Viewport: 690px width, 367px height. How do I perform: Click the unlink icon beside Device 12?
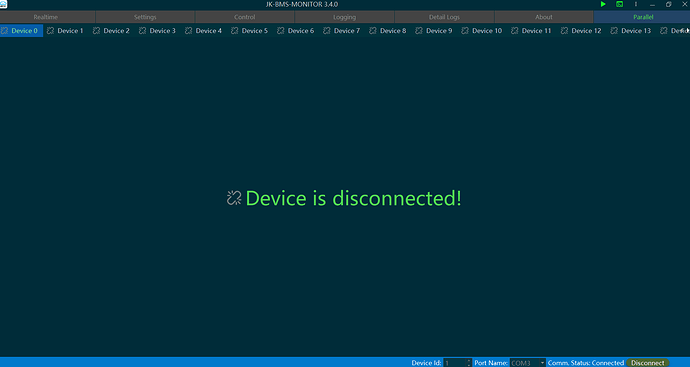564,31
